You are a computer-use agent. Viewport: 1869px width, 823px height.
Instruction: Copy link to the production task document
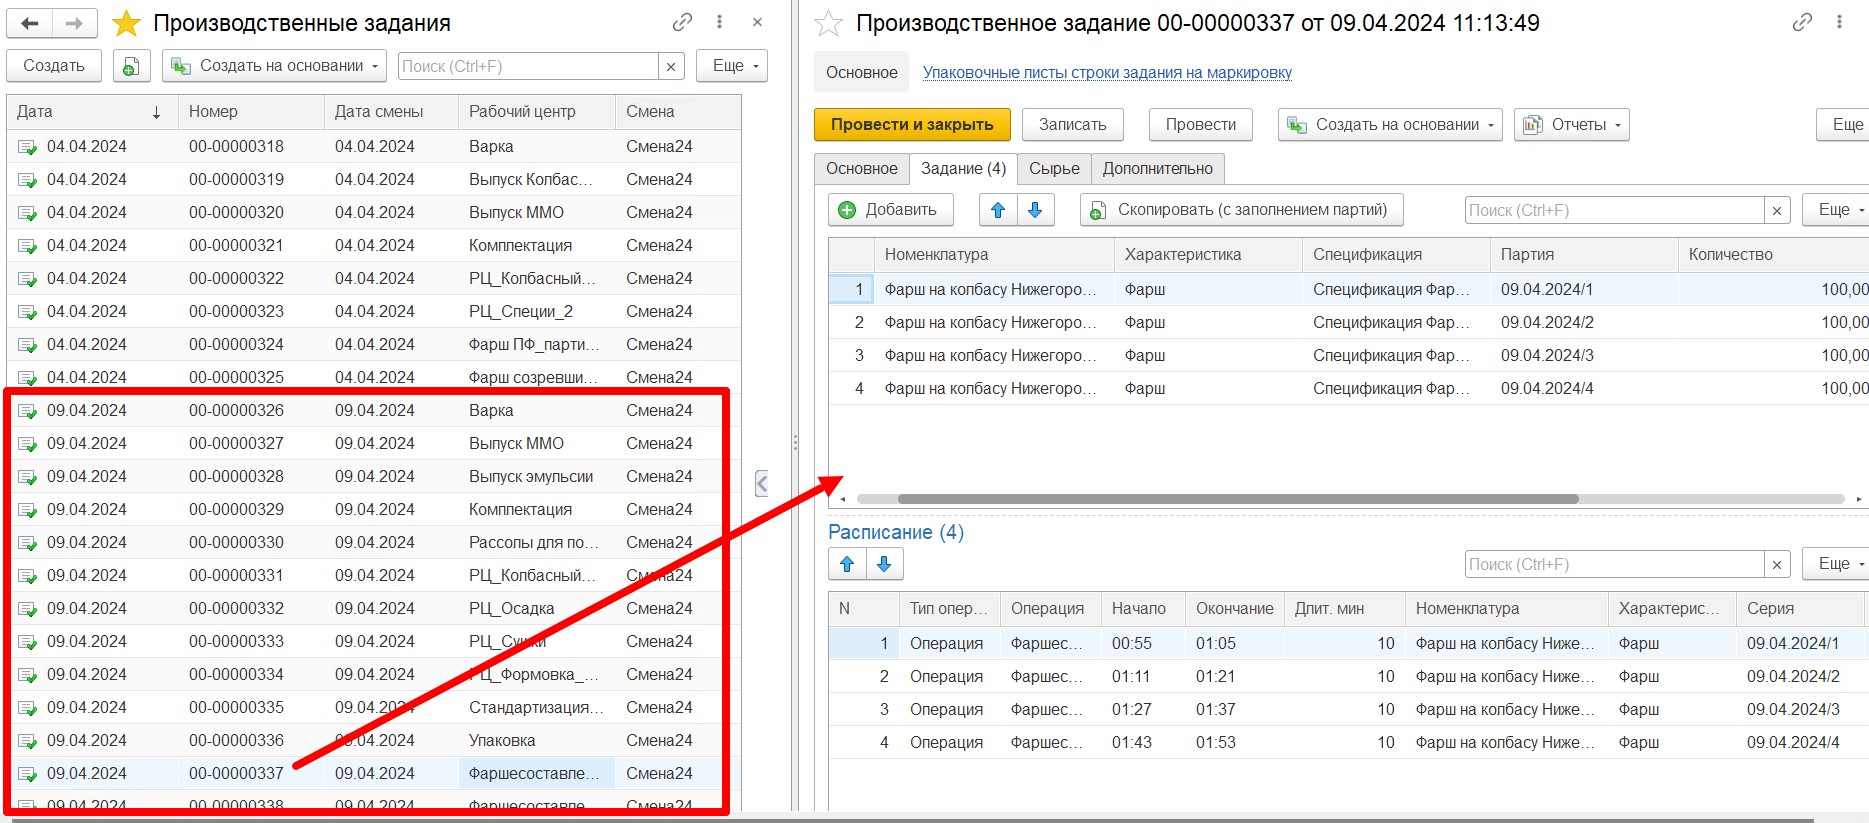pyautogui.click(x=1802, y=22)
